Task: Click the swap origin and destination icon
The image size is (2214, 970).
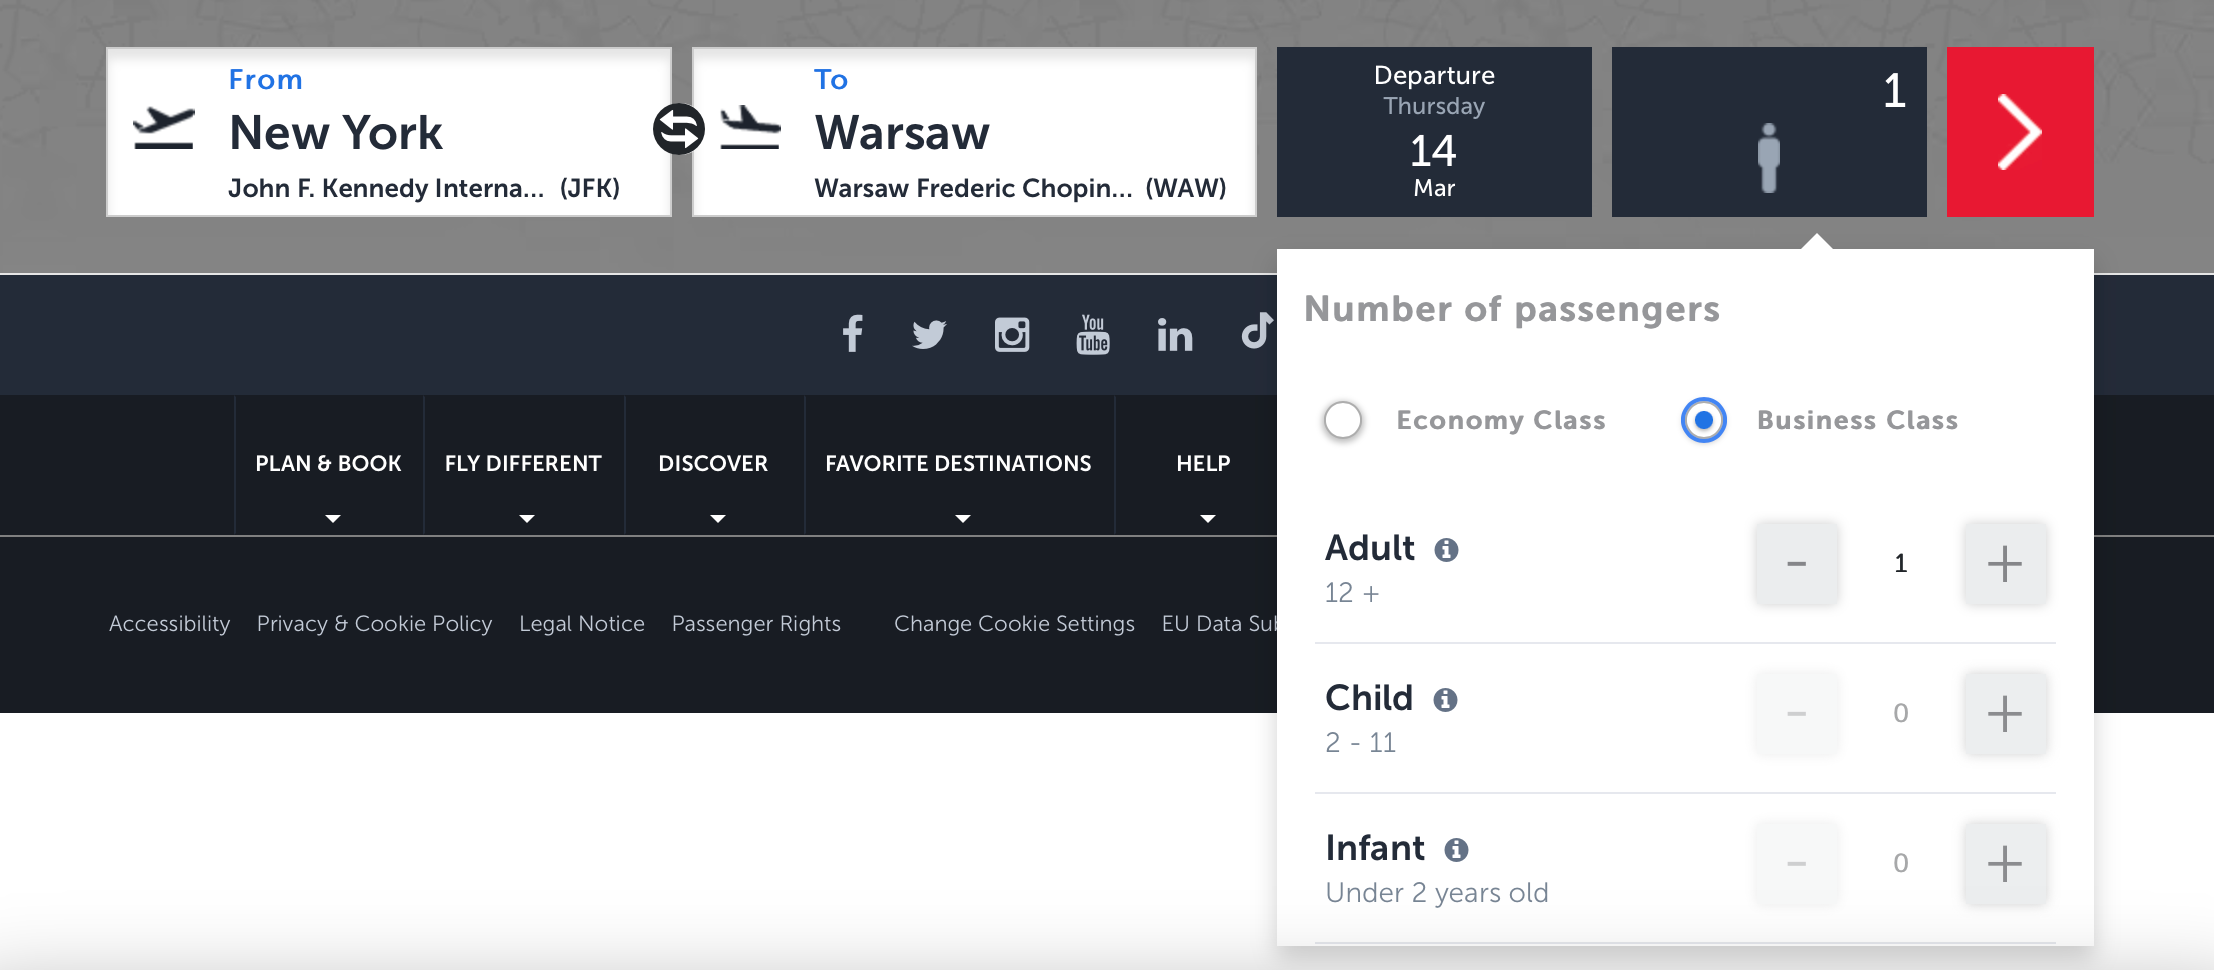Action: (x=679, y=130)
